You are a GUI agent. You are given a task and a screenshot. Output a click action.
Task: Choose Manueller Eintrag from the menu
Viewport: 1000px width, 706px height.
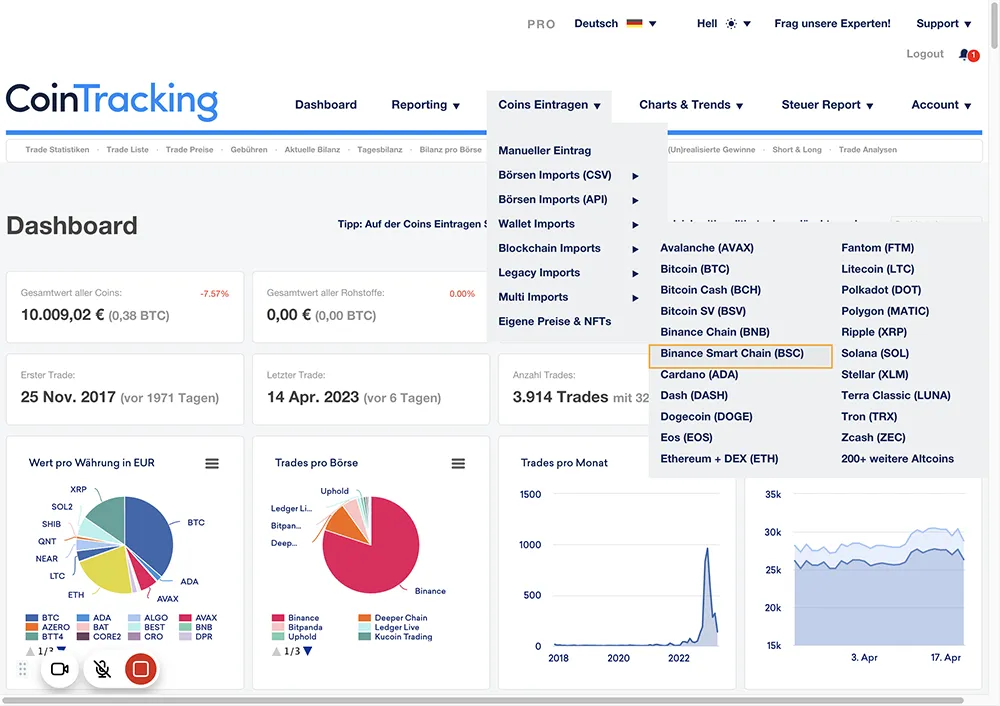pos(545,151)
